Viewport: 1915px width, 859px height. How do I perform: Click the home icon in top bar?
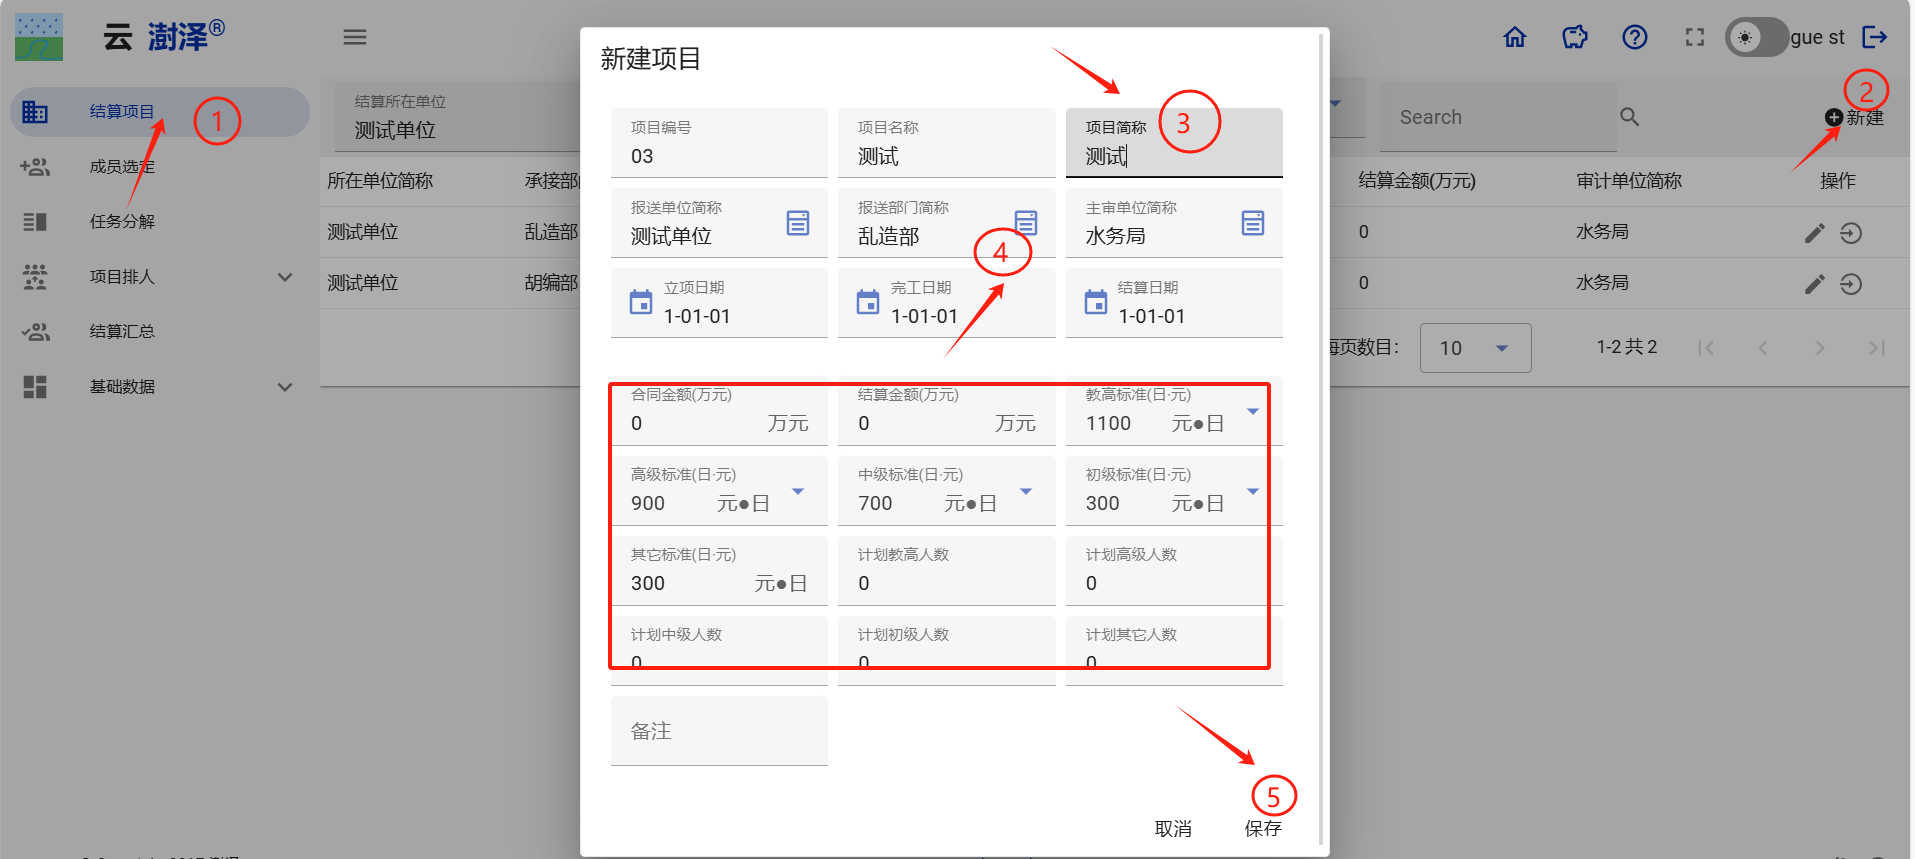coord(1515,37)
